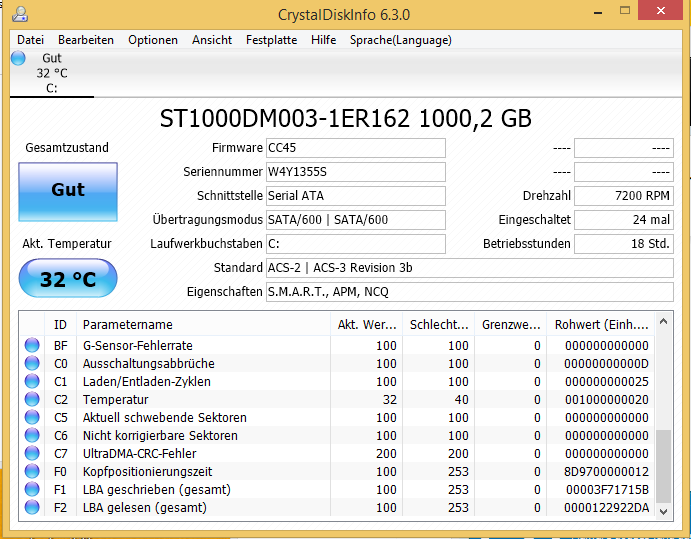Viewport: 691px width, 539px height.
Task: Click the CrystalDiskInfo app icon in the title bar
Action: pos(20,14)
